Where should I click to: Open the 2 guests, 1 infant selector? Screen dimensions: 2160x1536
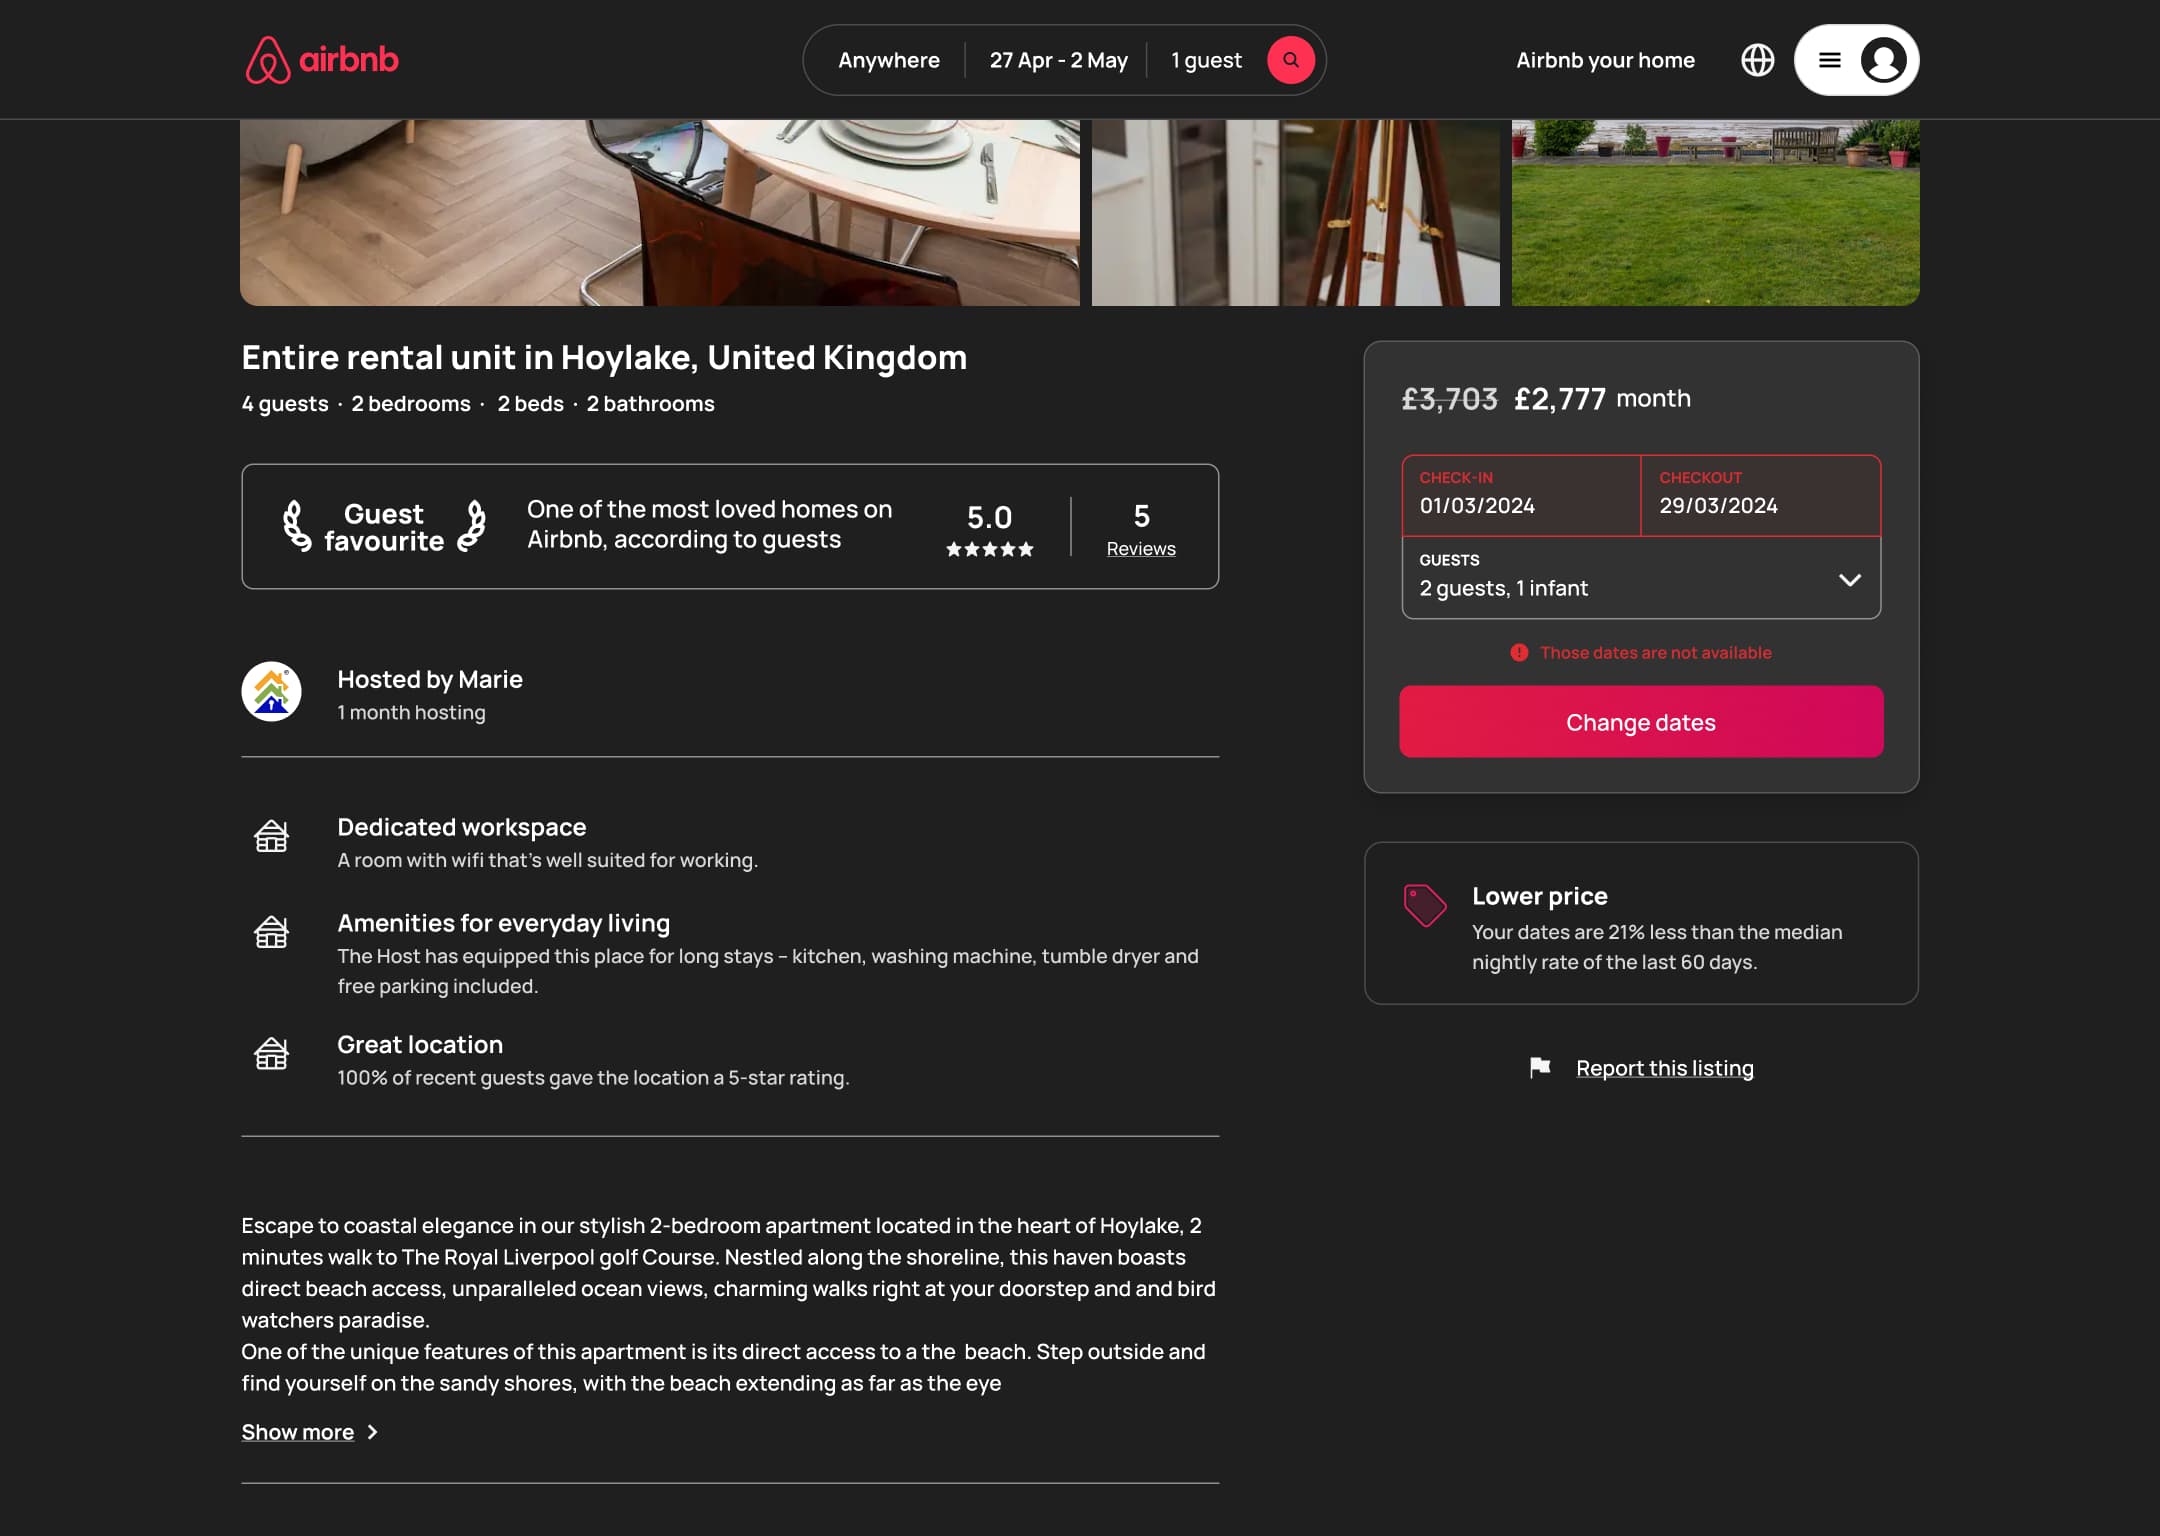click(1641, 578)
